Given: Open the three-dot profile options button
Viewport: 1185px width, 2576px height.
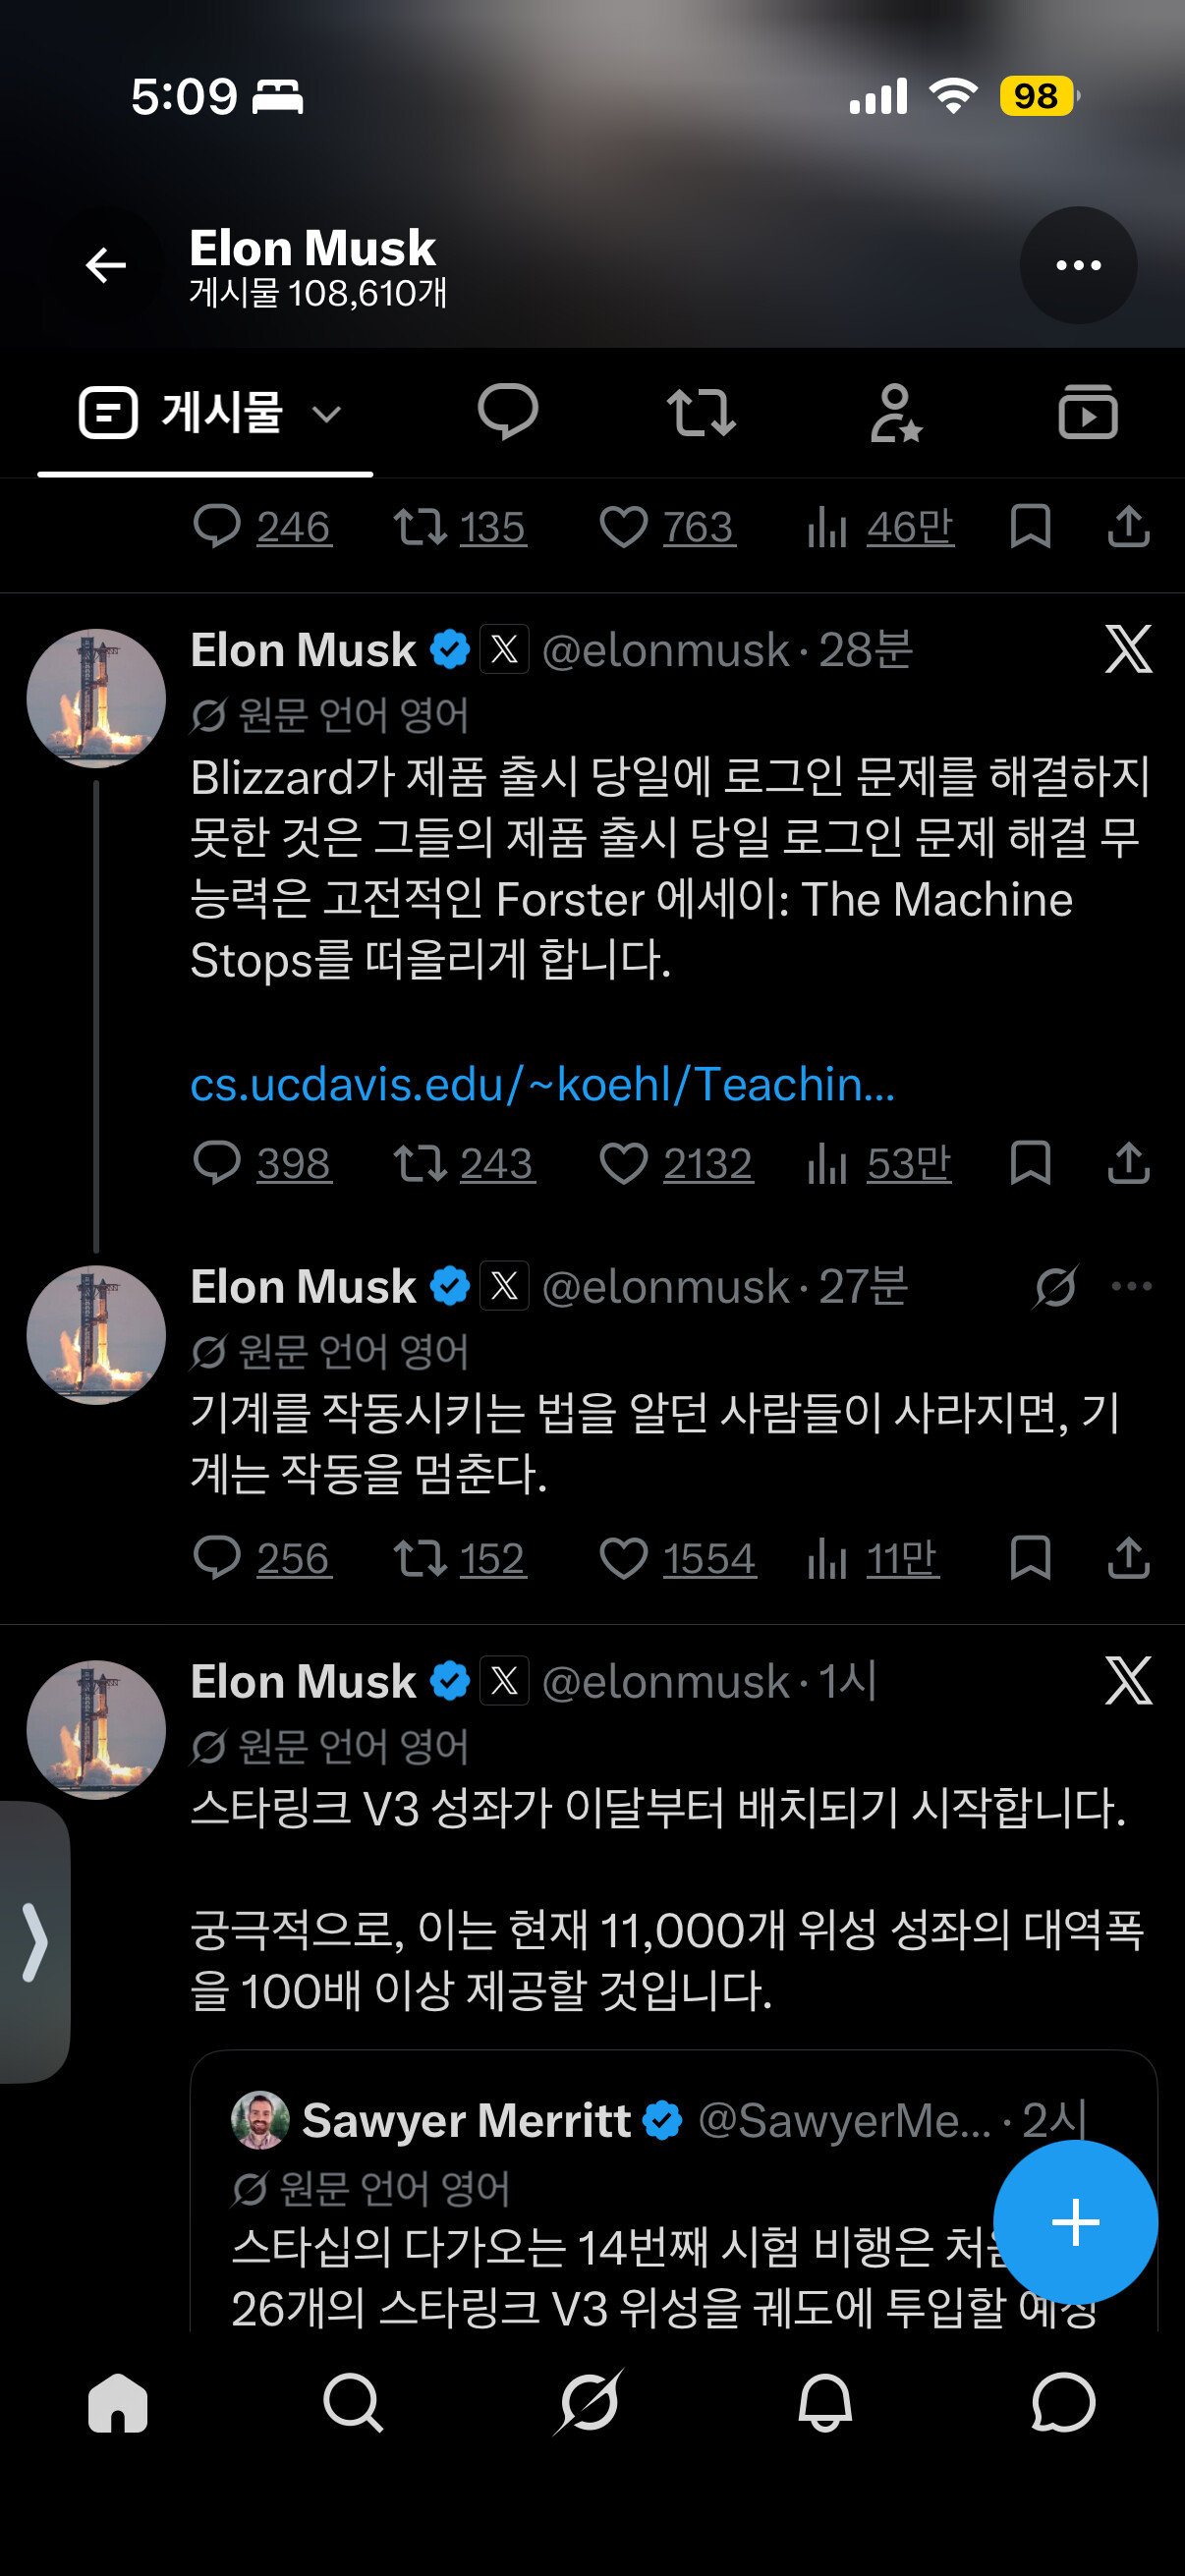Looking at the screenshot, I should (1078, 265).
